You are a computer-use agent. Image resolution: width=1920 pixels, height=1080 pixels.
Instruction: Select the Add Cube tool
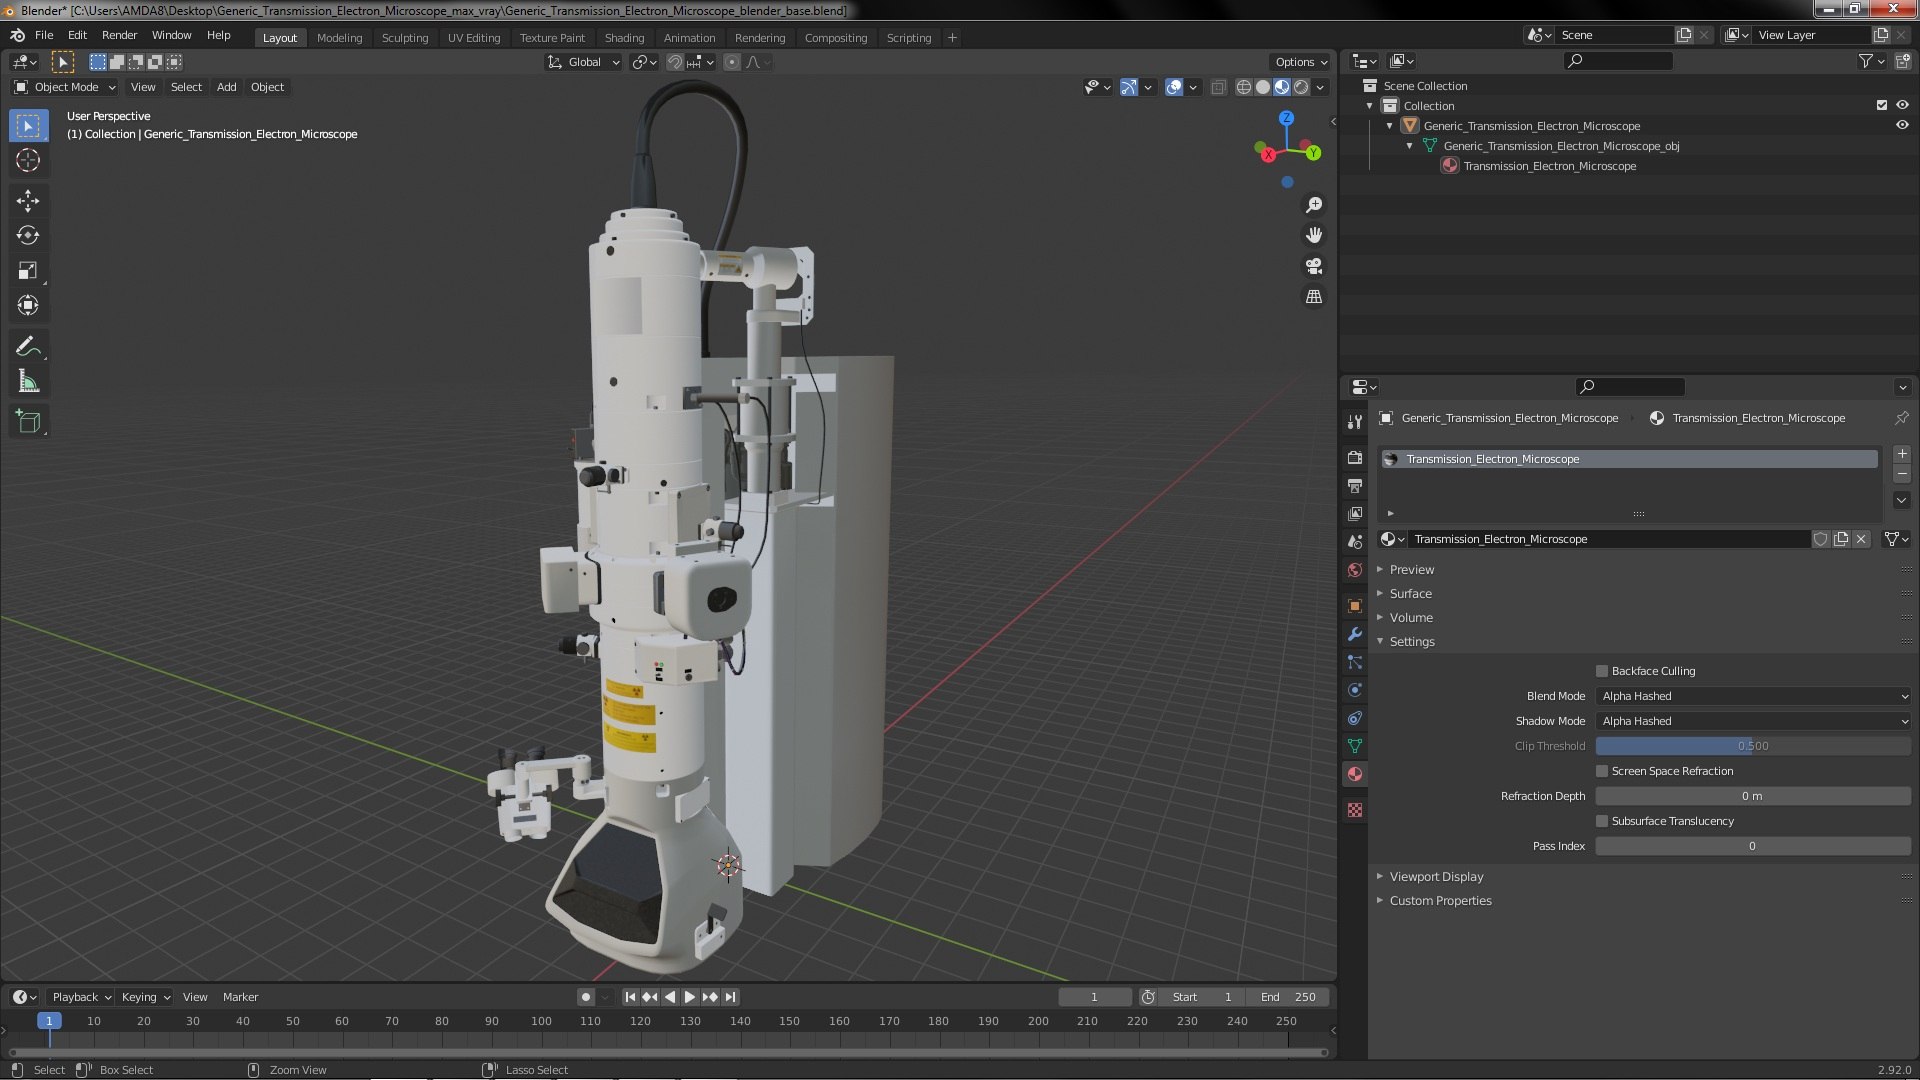pos(28,421)
